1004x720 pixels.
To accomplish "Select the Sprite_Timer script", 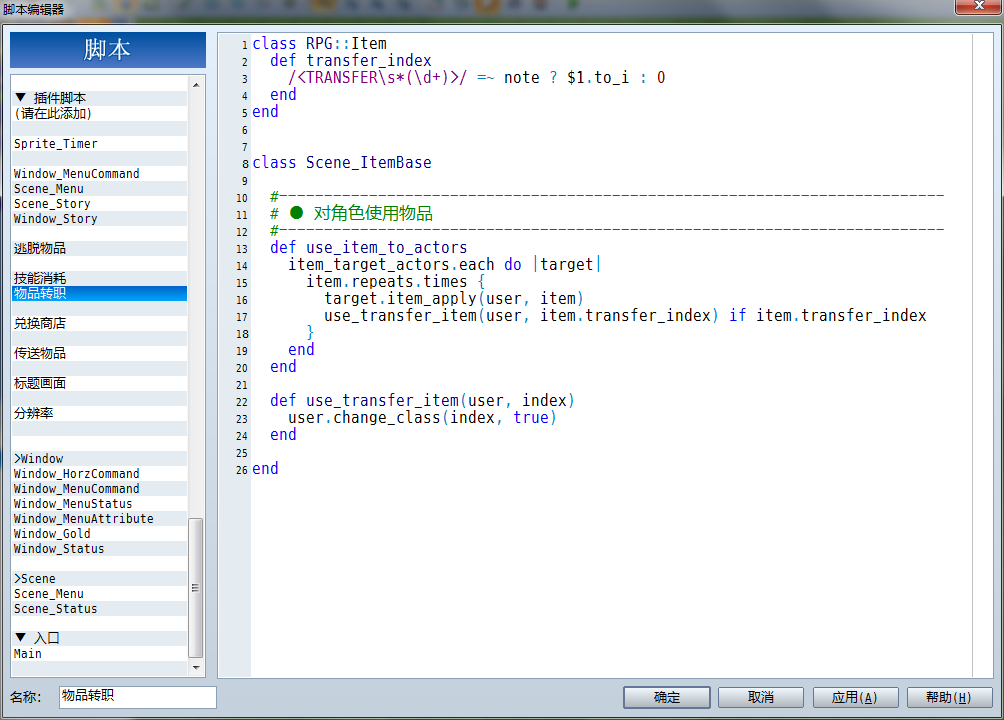I will (x=99, y=143).
